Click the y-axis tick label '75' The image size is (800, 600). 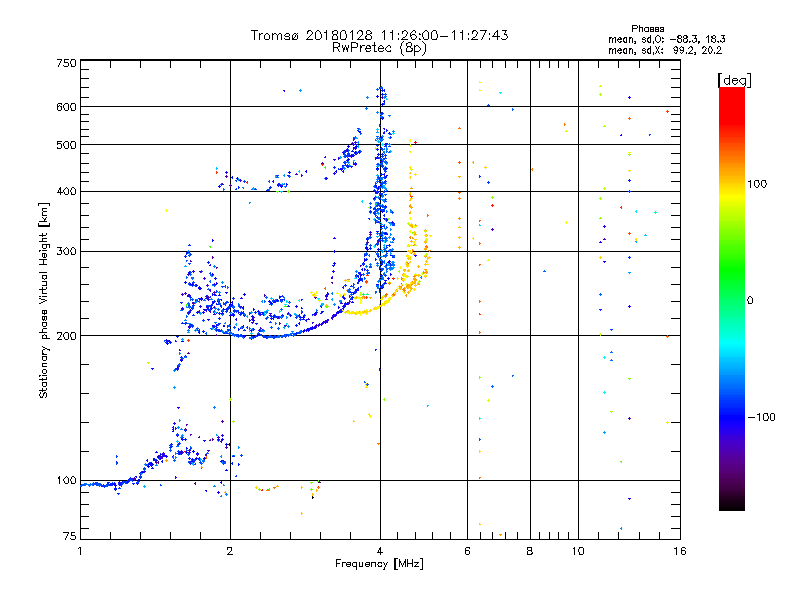click(70, 536)
